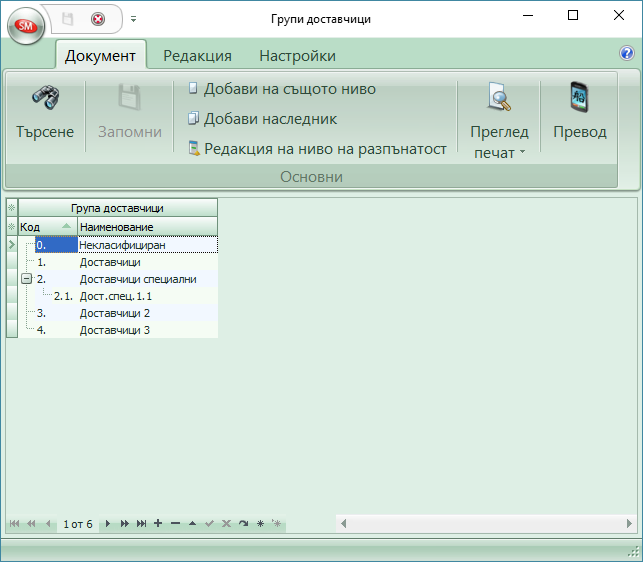The image size is (643, 562).
Task: Click the save icon in quick access toolbar
Action: (x=67, y=19)
